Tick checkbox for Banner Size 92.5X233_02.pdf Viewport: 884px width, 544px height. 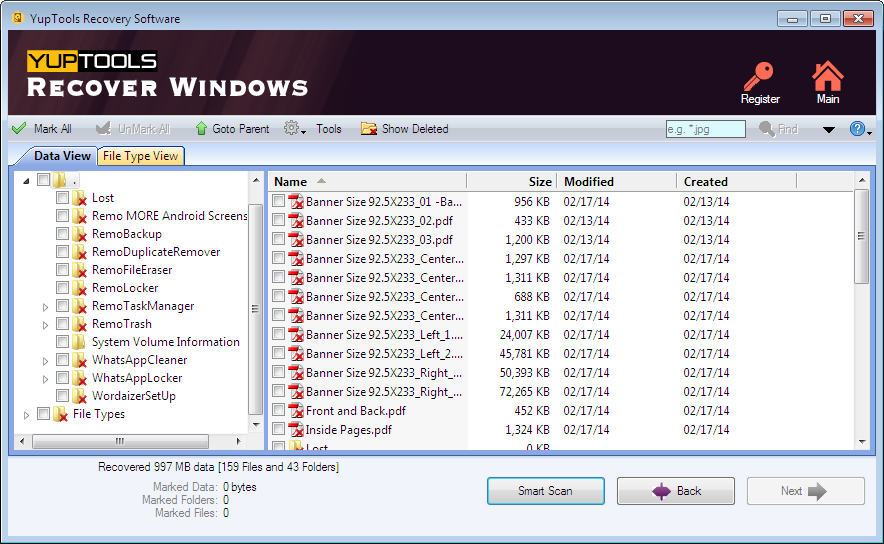pos(279,220)
